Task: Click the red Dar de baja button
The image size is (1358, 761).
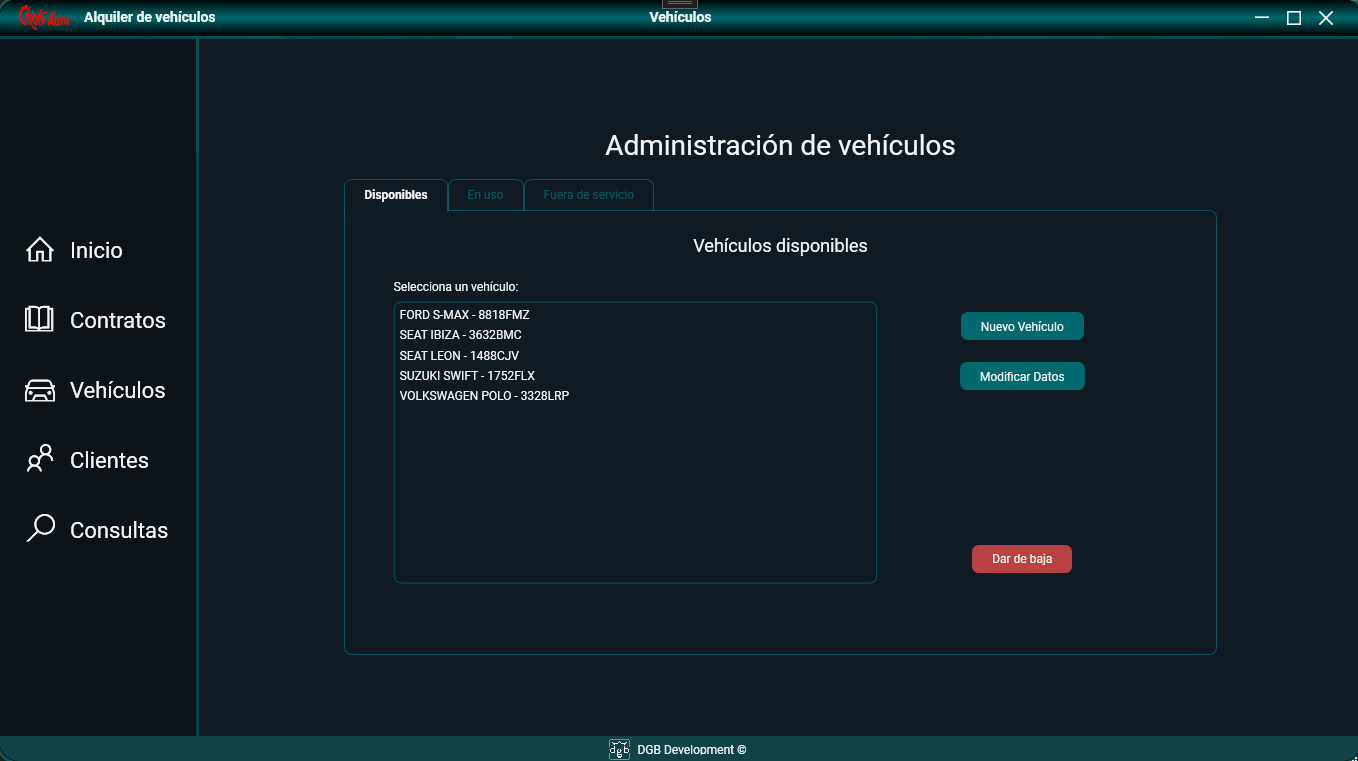Action: (1021, 559)
